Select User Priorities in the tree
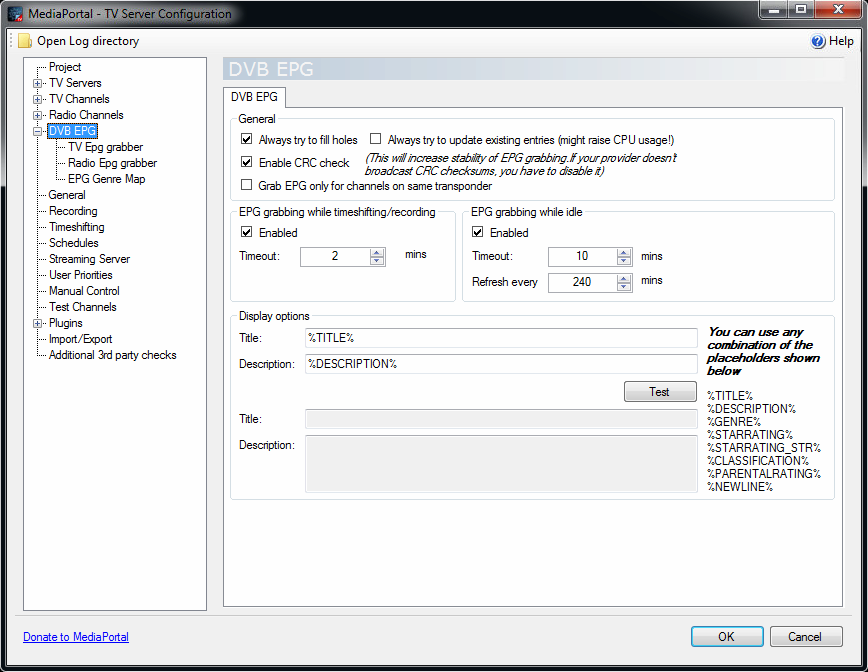Image resolution: width=868 pixels, height=672 pixels. 81,276
